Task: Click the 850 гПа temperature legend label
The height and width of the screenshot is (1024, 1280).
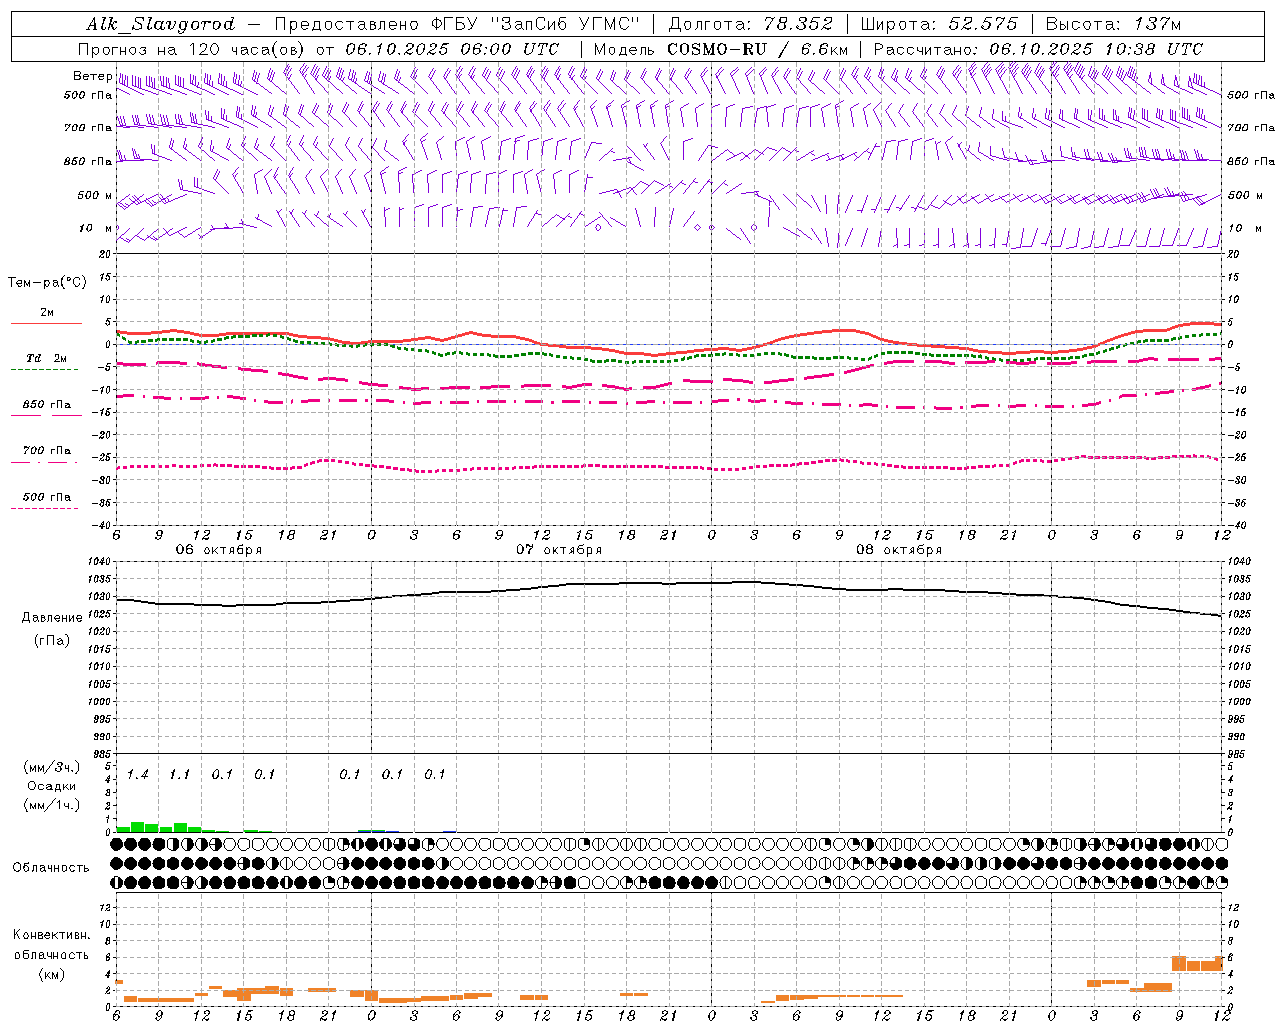Action: pyautogui.click(x=47, y=405)
